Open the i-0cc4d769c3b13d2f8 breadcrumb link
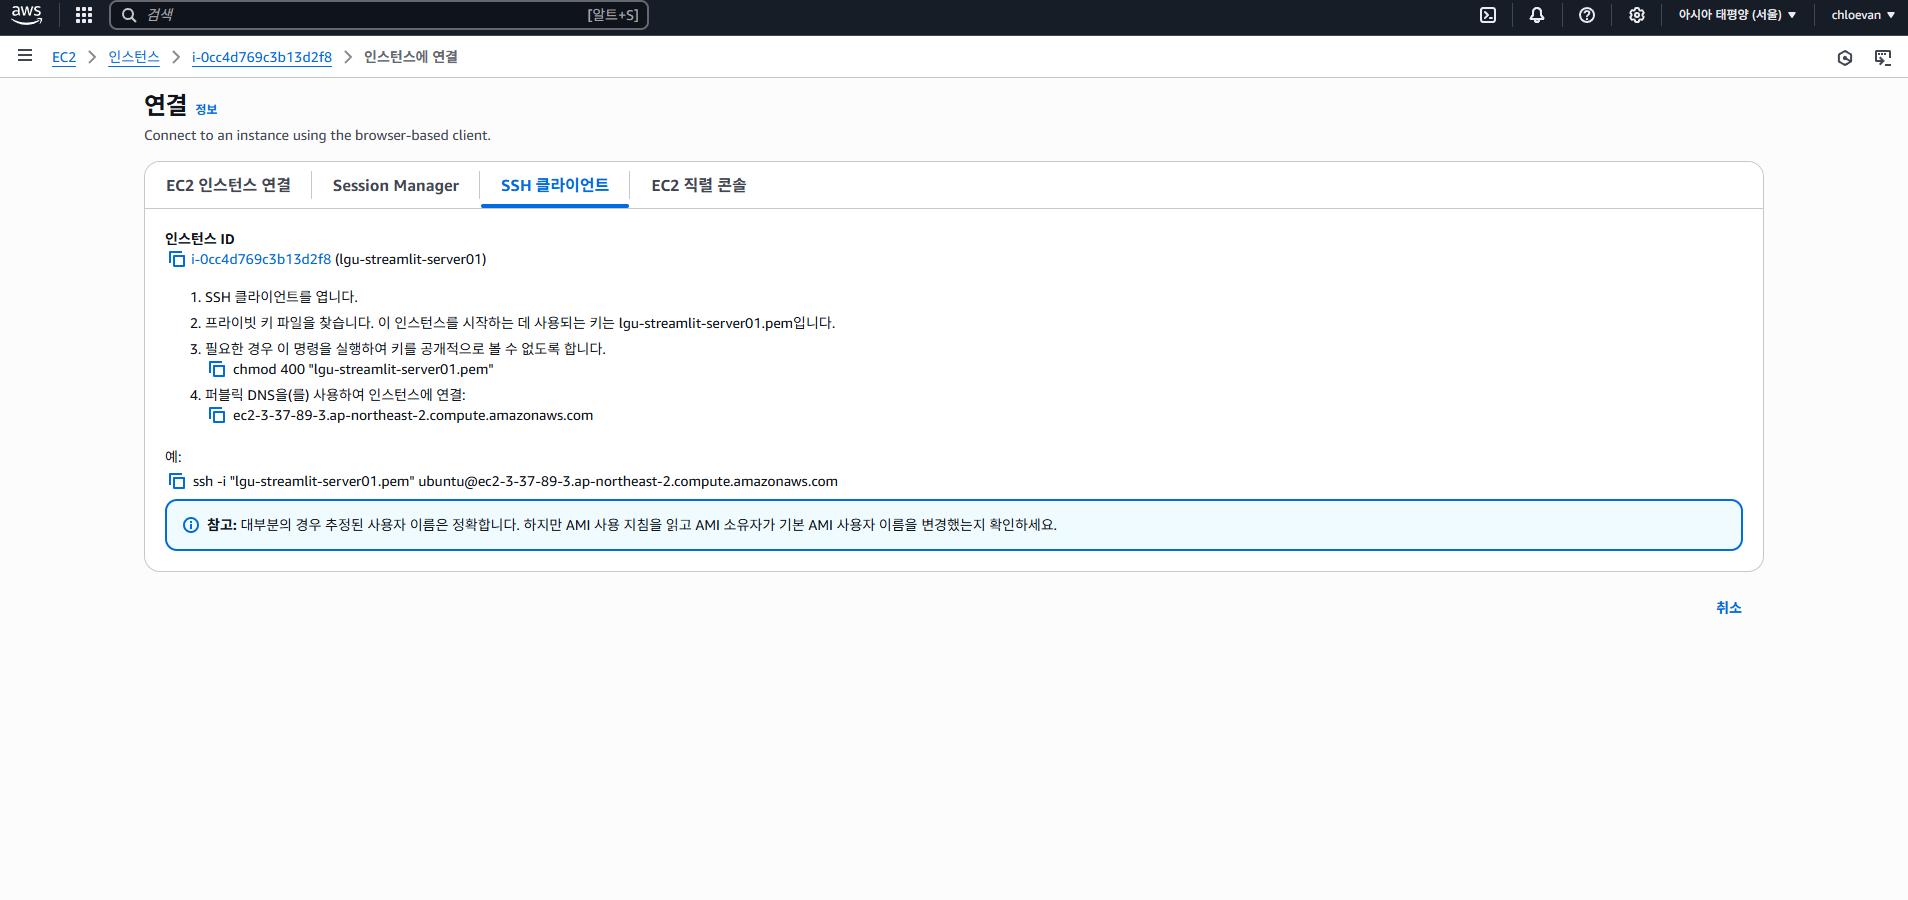Image resolution: width=1908 pixels, height=900 pixels. 262,57
